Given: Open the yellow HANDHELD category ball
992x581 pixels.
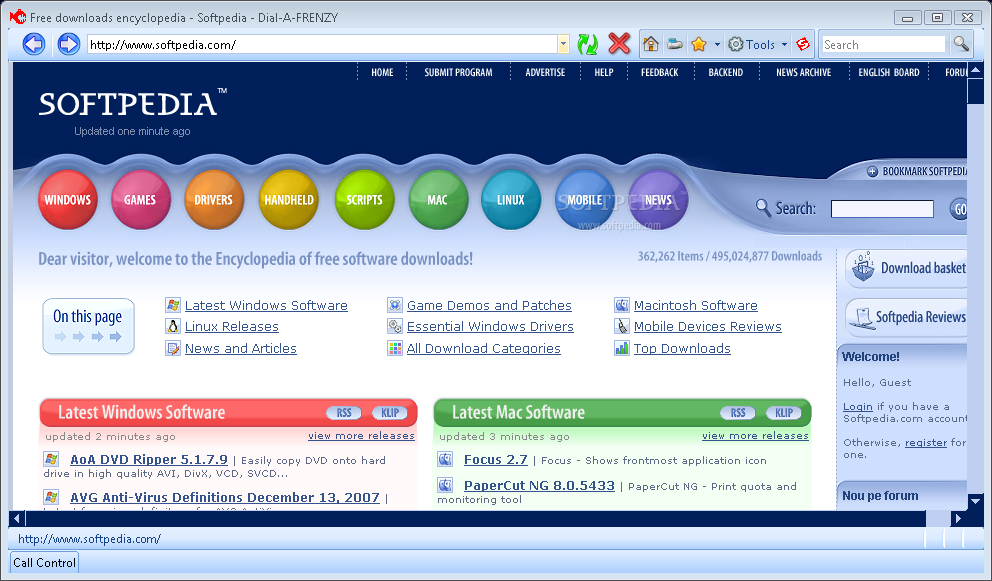Looking at the screenshot, I should coord(288,199).
